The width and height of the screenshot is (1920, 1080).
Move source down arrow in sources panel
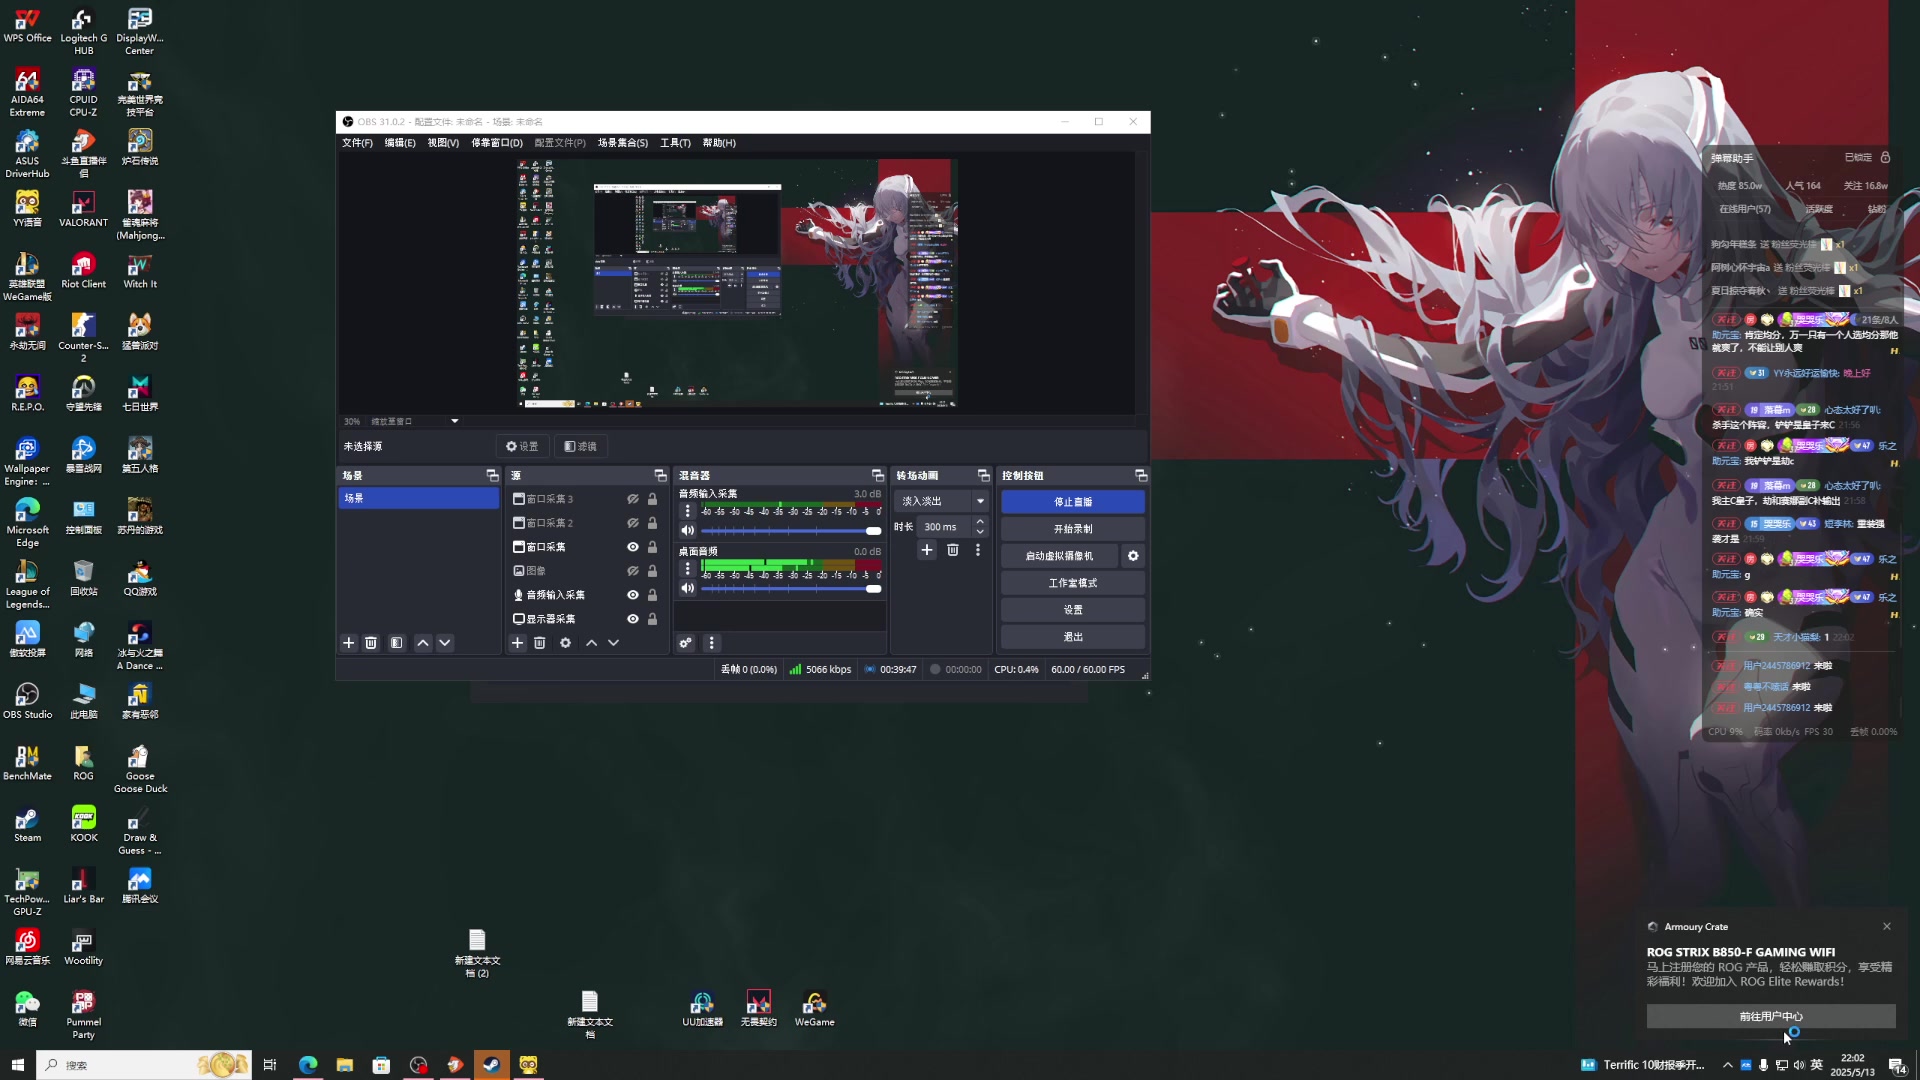coord(614,643)
